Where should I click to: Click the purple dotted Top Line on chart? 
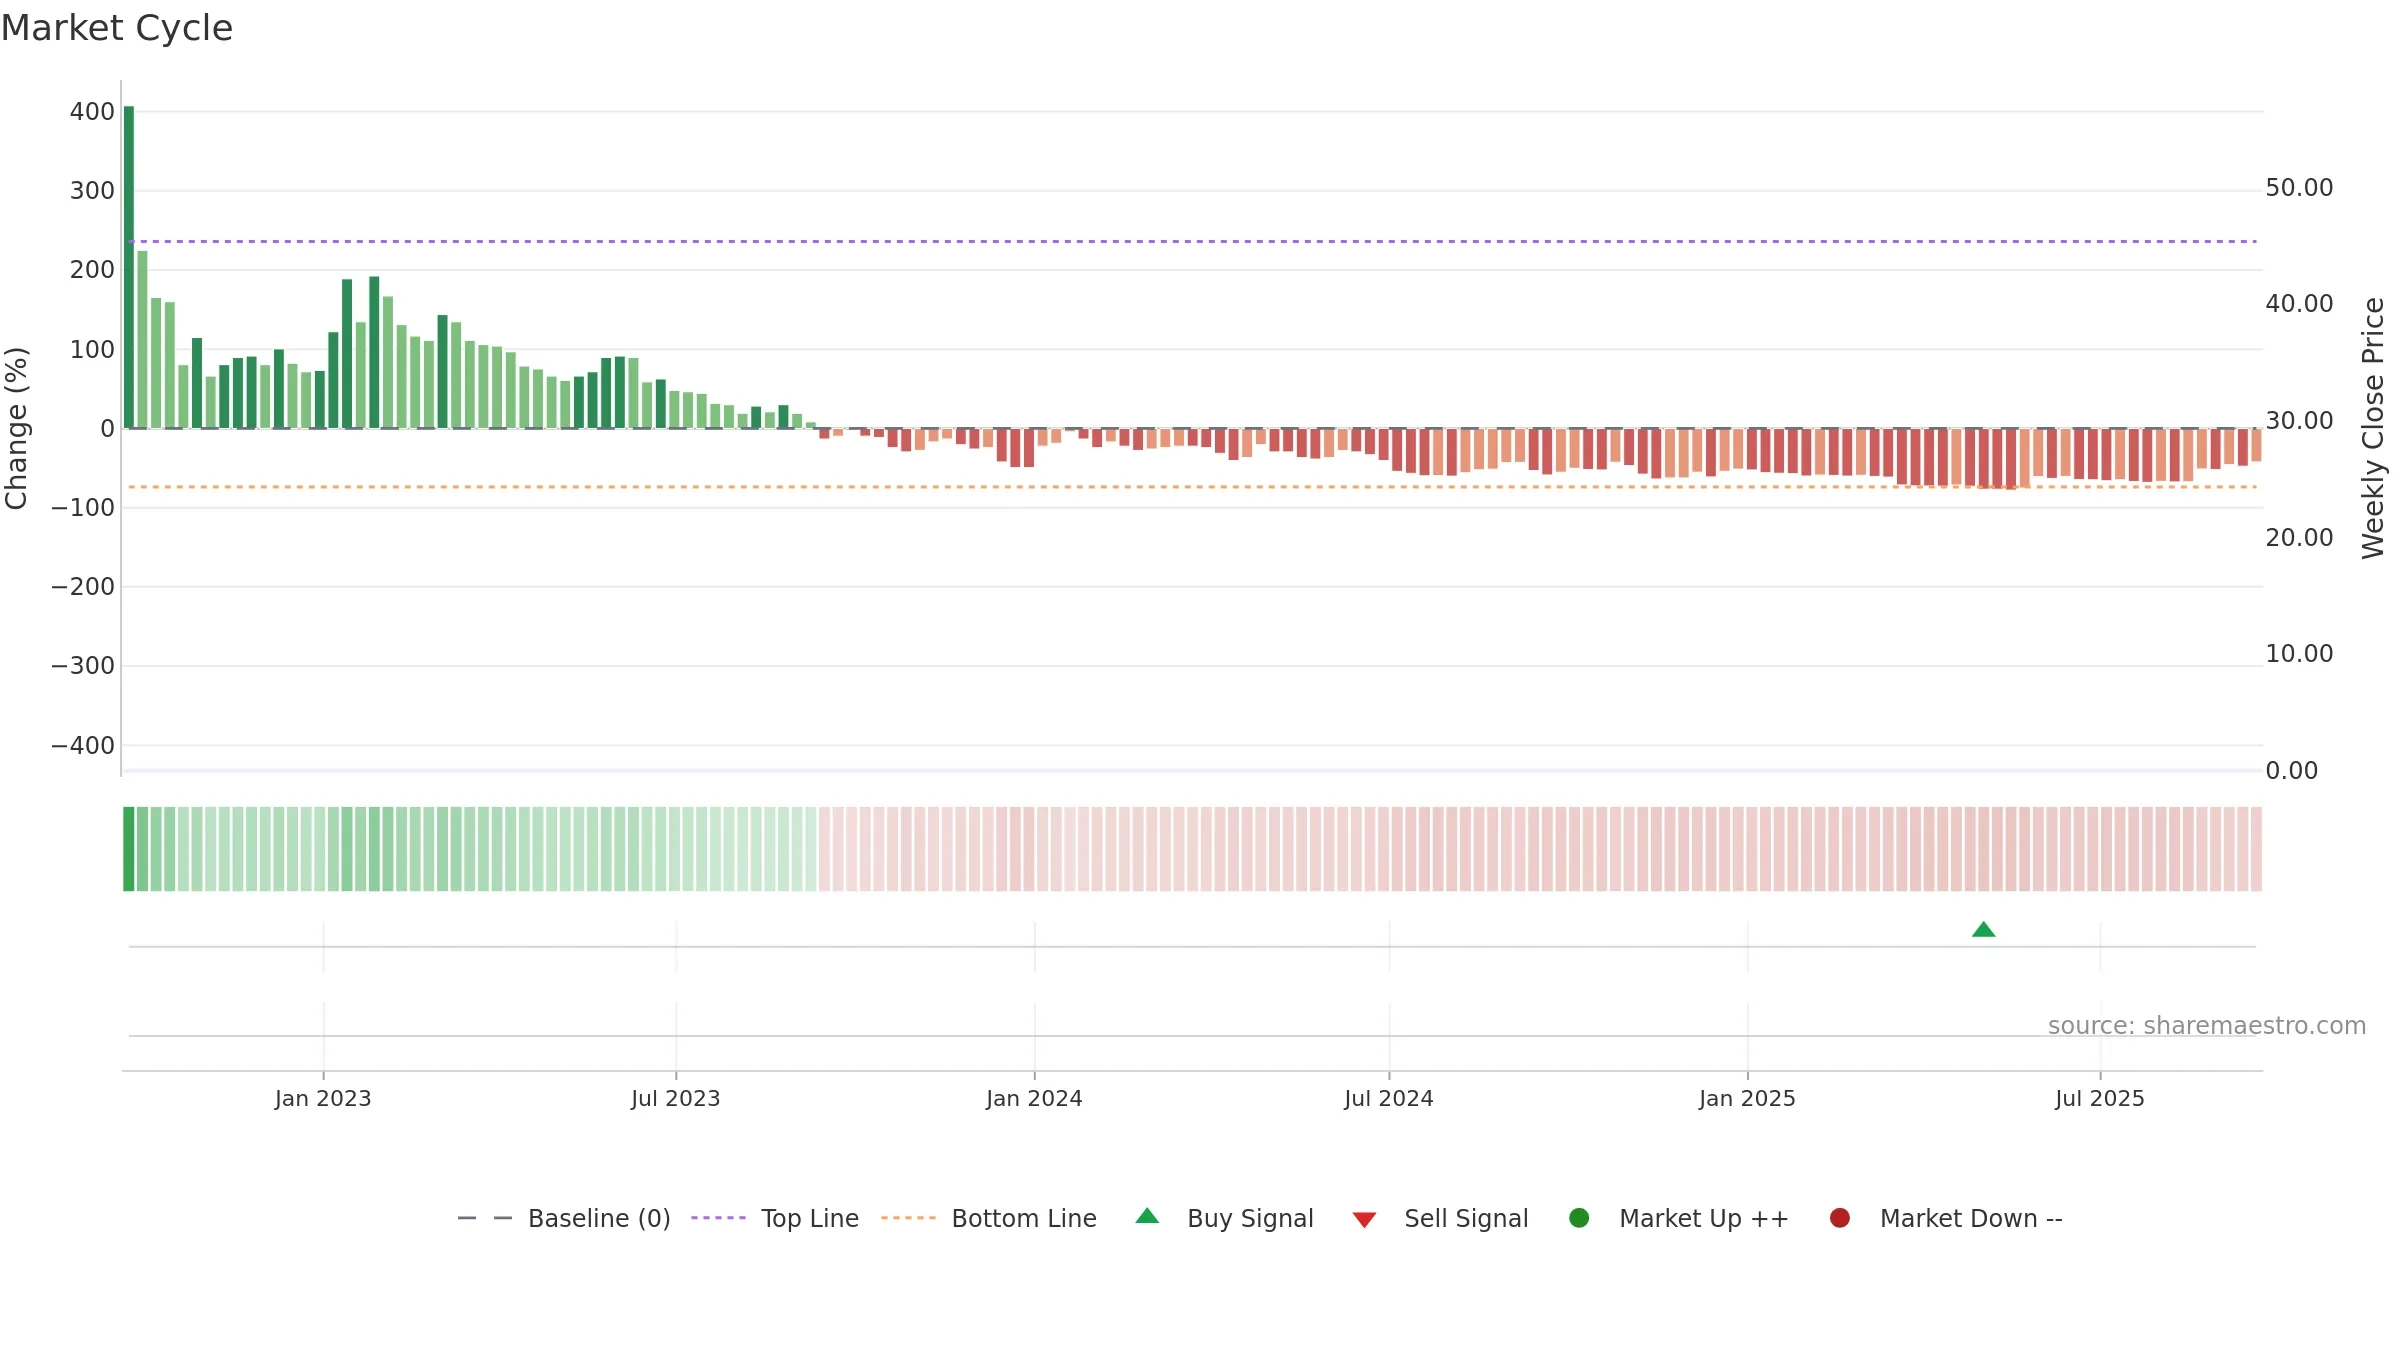1193,241
